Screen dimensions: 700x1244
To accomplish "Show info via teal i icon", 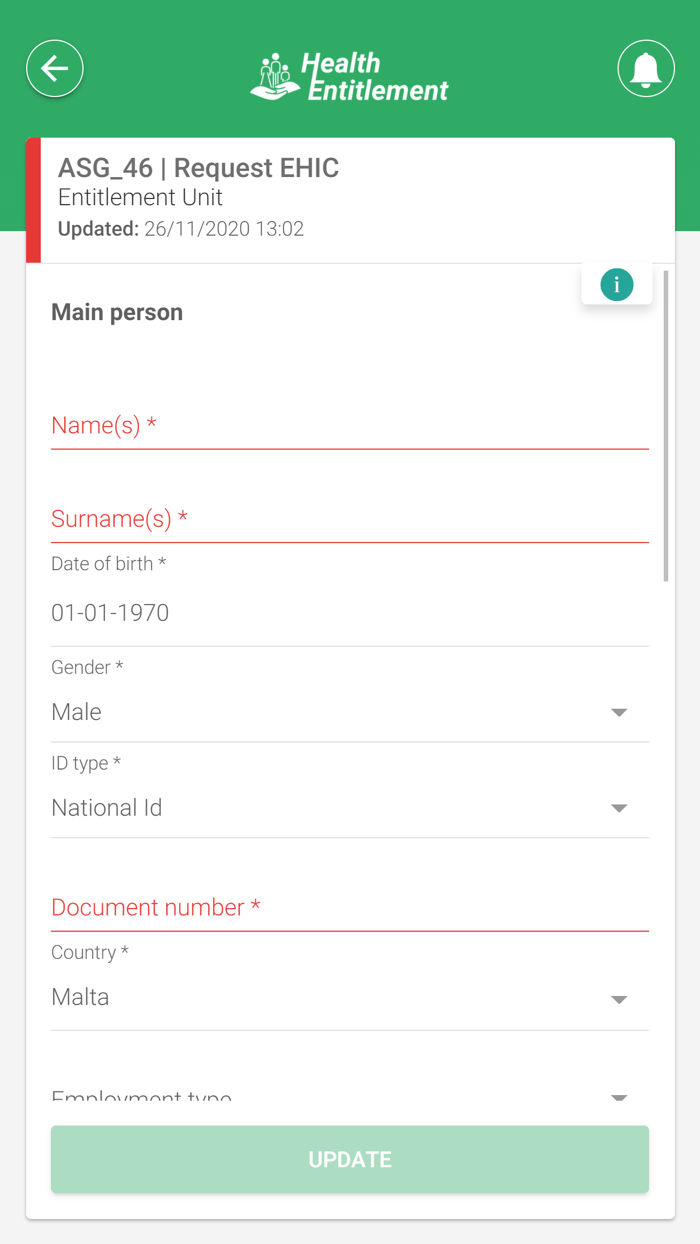I will coord(616,285).
